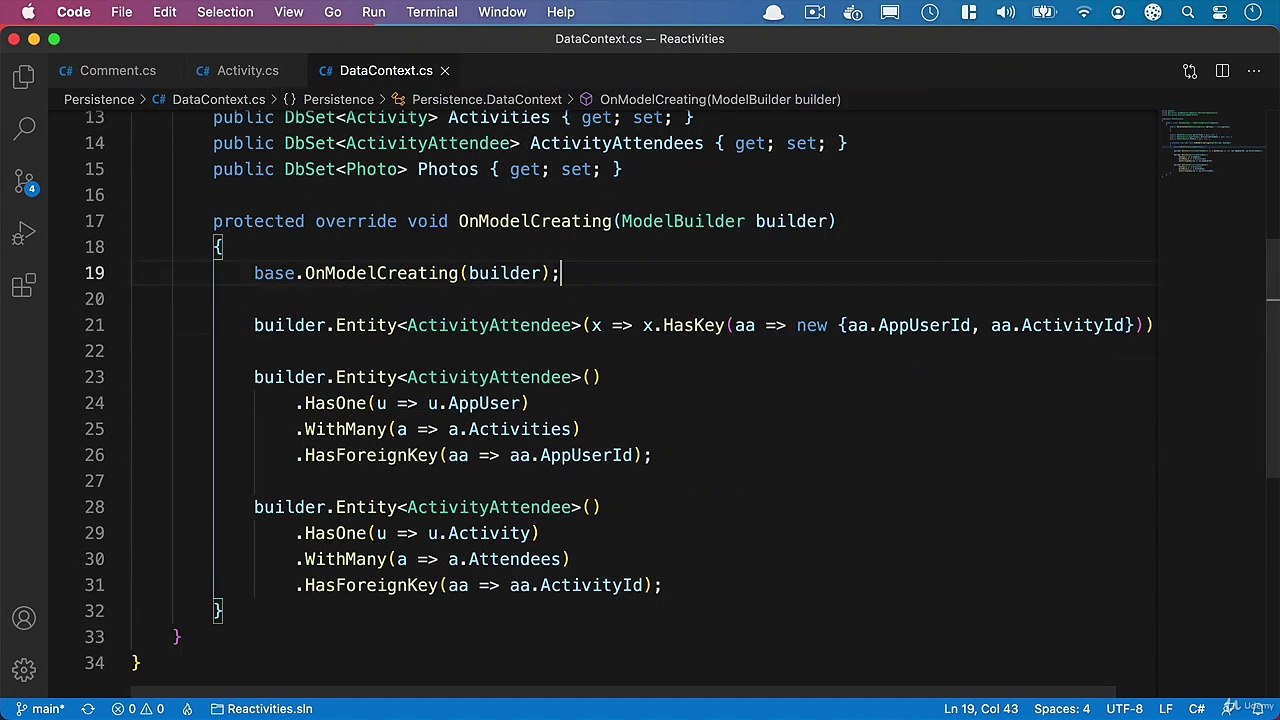
Task: Click the flame icon in the status bar
Action: [187, 709]
